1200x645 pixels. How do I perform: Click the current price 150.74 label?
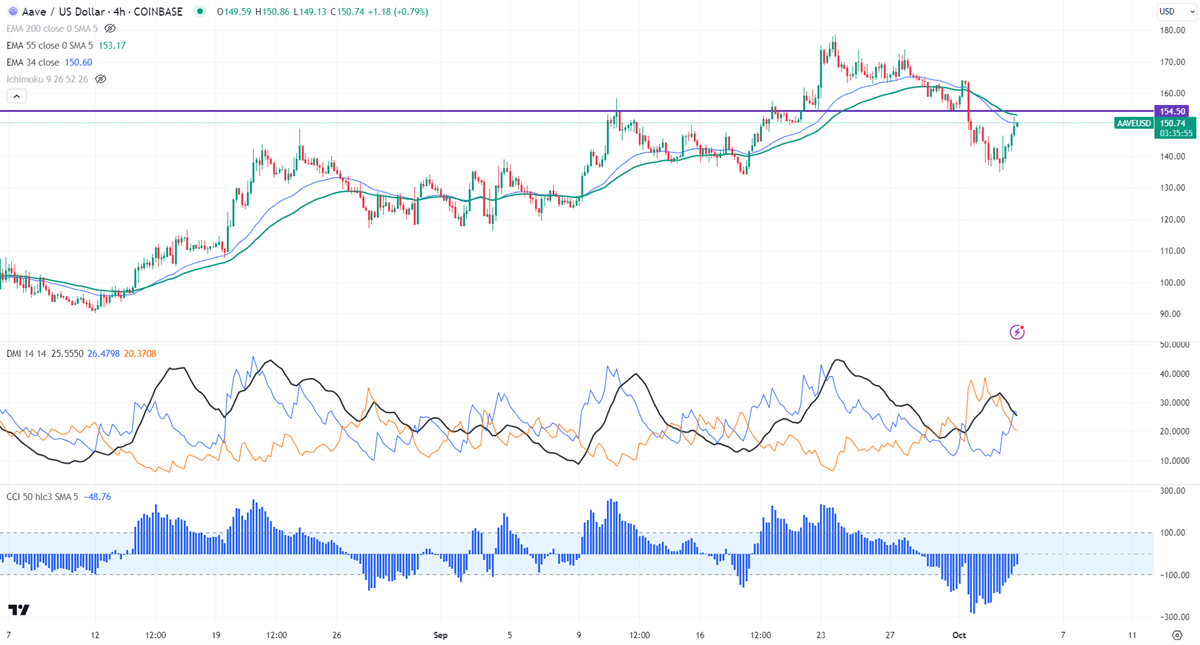click(x=1171, y=123)
